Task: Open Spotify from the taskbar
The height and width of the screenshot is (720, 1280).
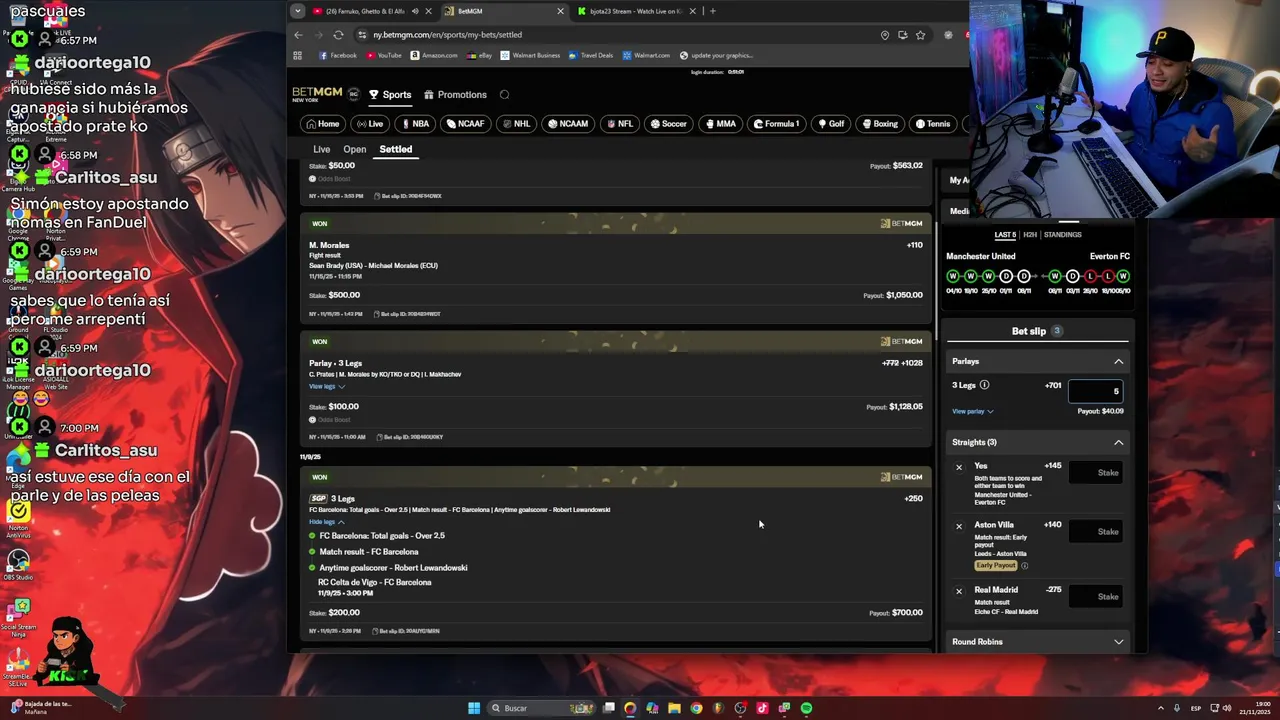Action: coord(806,708)
